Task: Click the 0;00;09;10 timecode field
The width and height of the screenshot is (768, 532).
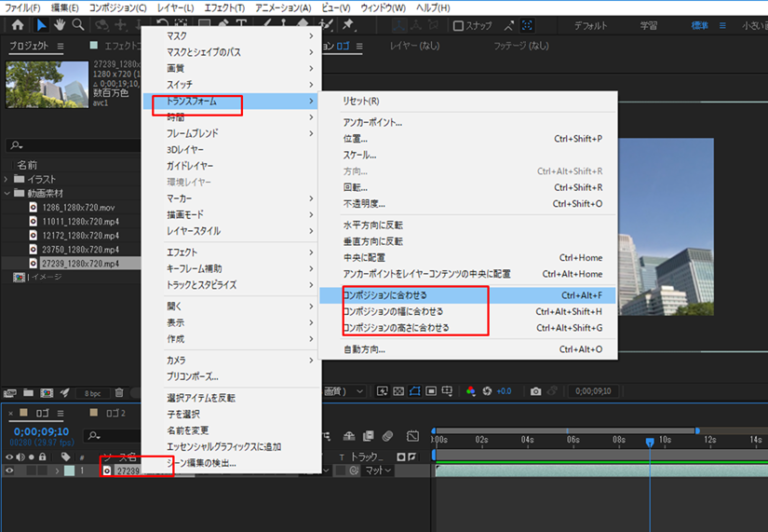Action: (x=33, y=433)
